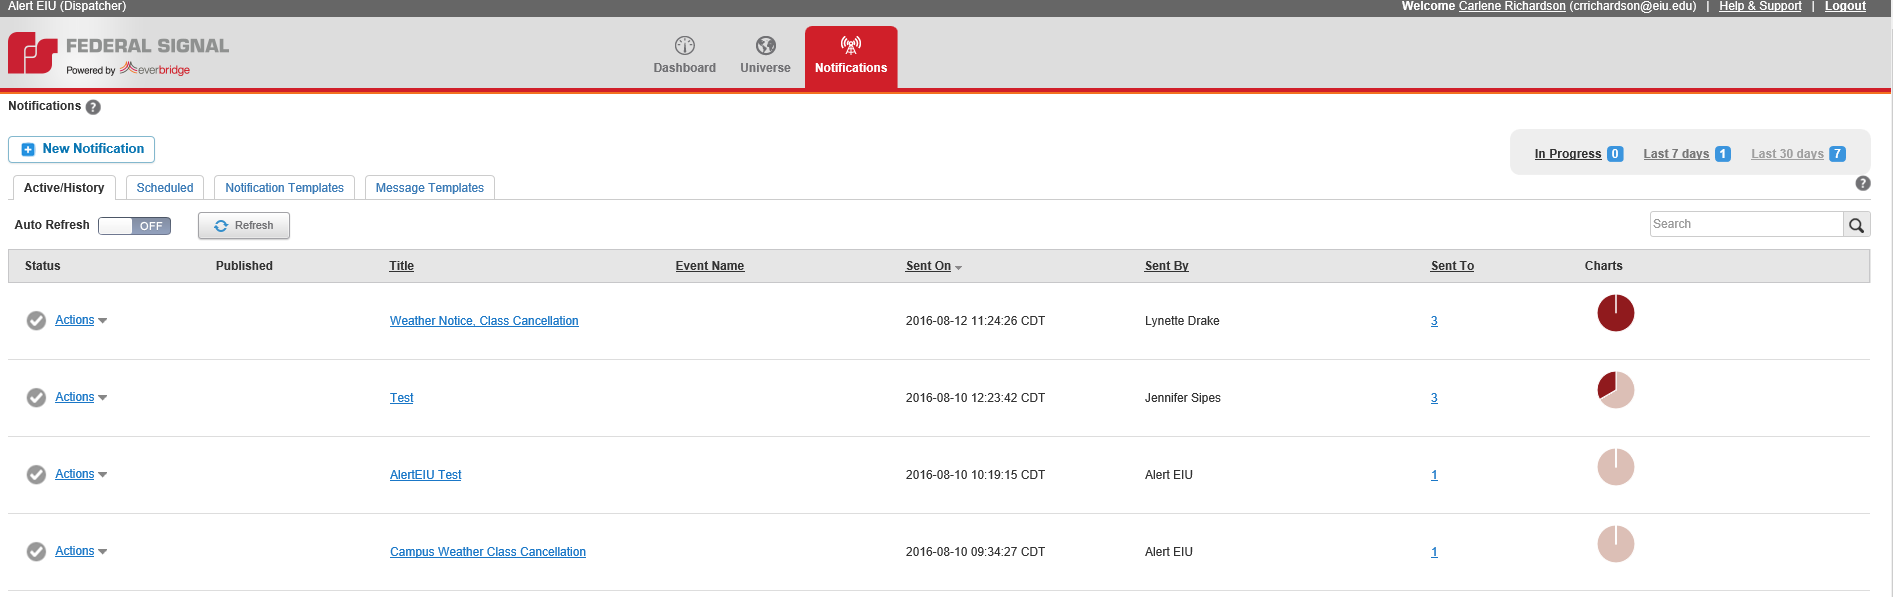The image size is (1893, 597).
Task: Open Actions dropdown for Campus Weather row
Action: pos(80,551)
